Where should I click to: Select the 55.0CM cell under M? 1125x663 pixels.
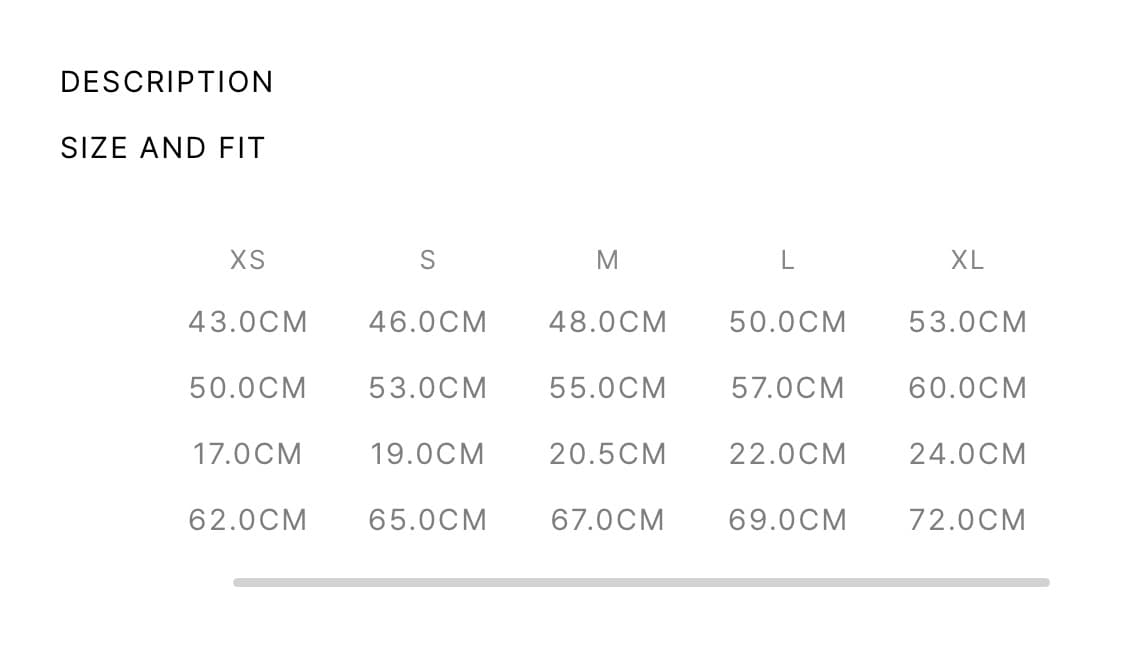point(608,388)
